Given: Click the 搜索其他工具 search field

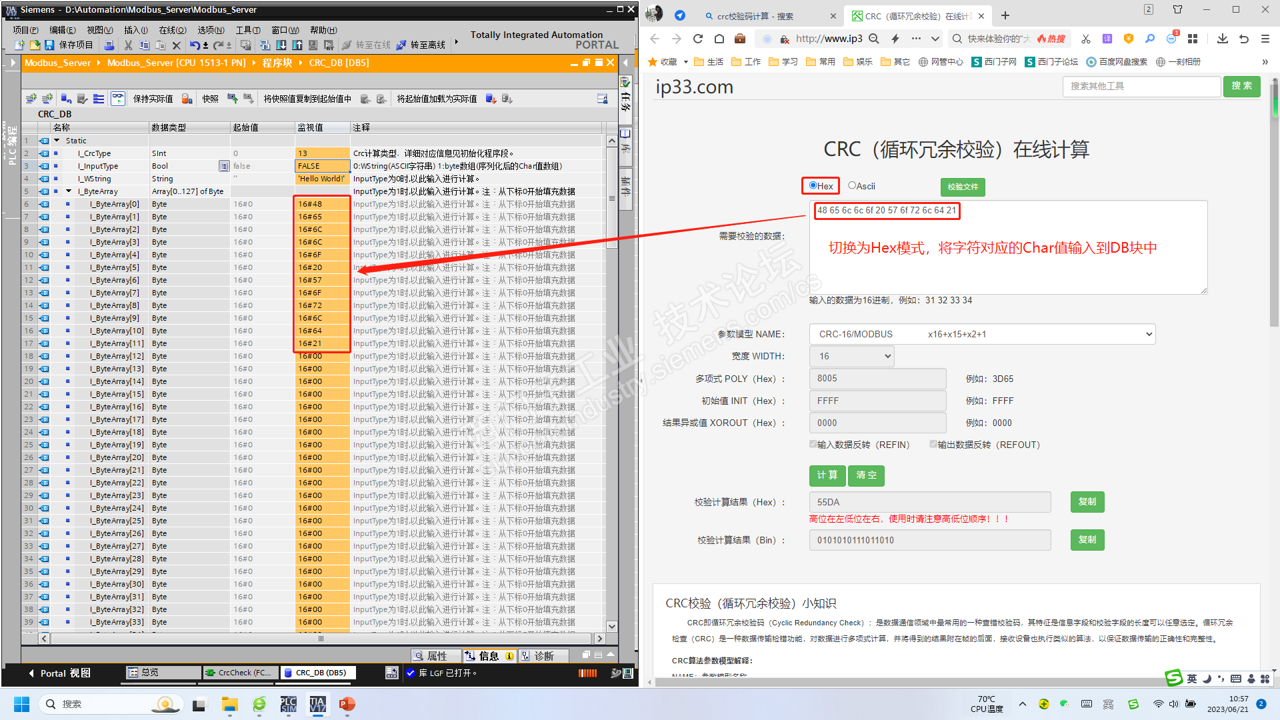Looking at the screenshot, I should tap(1141, 86).
